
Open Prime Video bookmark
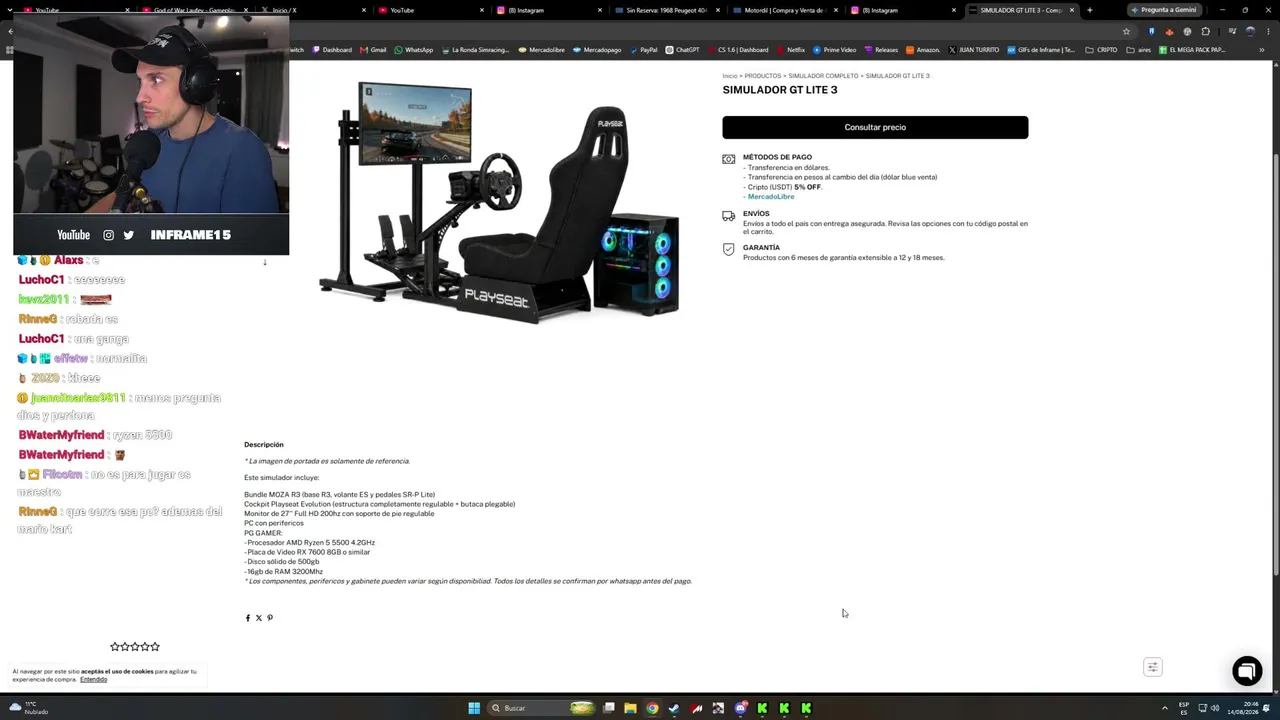[835, 50]
